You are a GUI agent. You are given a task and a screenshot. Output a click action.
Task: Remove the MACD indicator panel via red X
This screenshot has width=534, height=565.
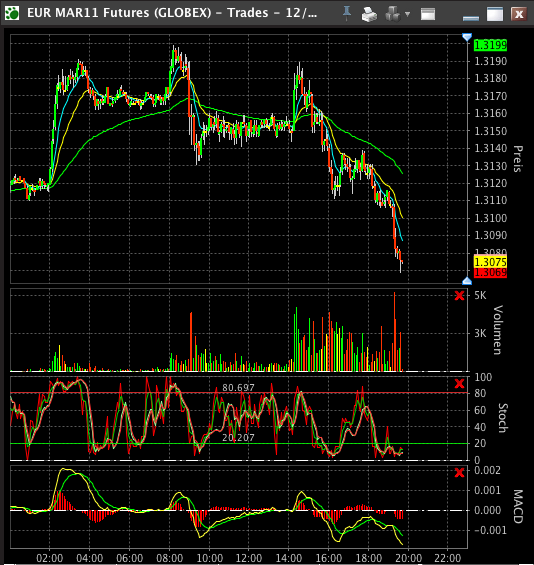[459, 472]
